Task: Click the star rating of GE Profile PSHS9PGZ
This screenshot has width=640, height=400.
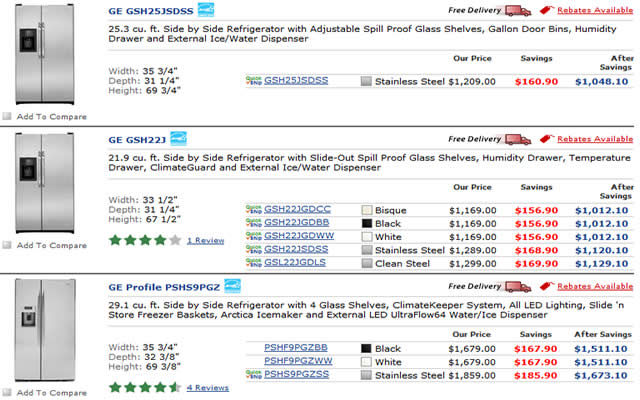Action: pos(145,387)
